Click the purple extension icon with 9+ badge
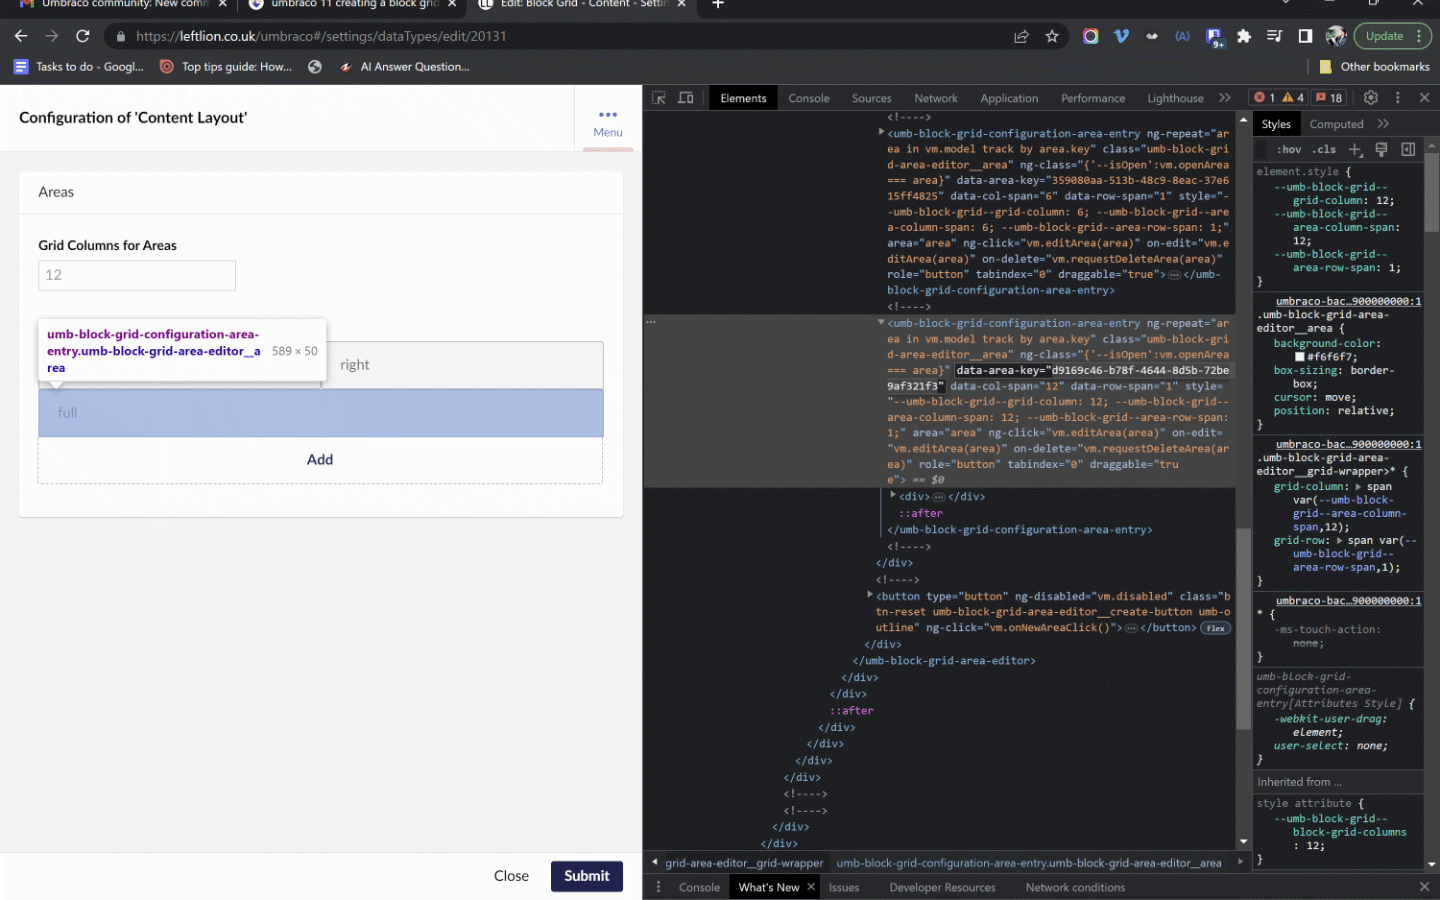The width and height of the screenshot is (1440, 900). coord(1215,37)
